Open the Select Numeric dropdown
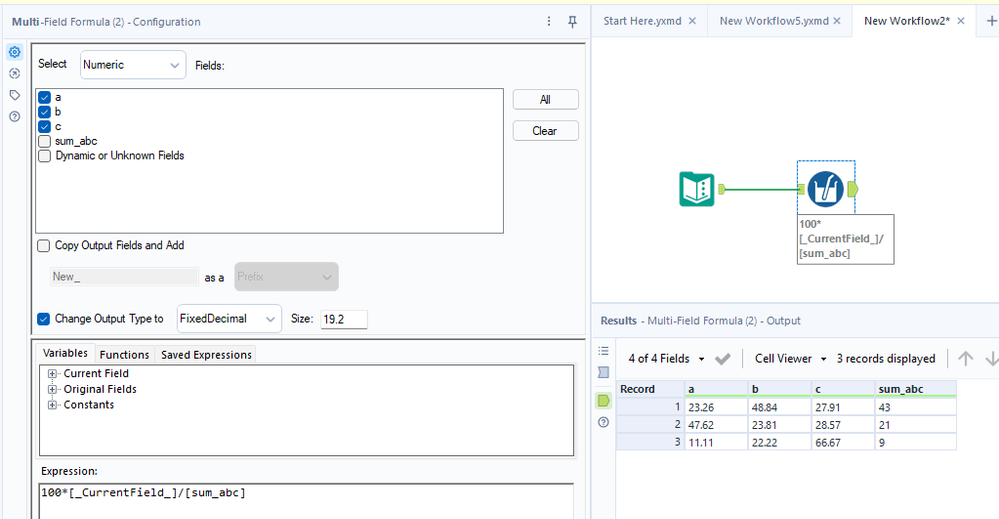 point(133,65)
